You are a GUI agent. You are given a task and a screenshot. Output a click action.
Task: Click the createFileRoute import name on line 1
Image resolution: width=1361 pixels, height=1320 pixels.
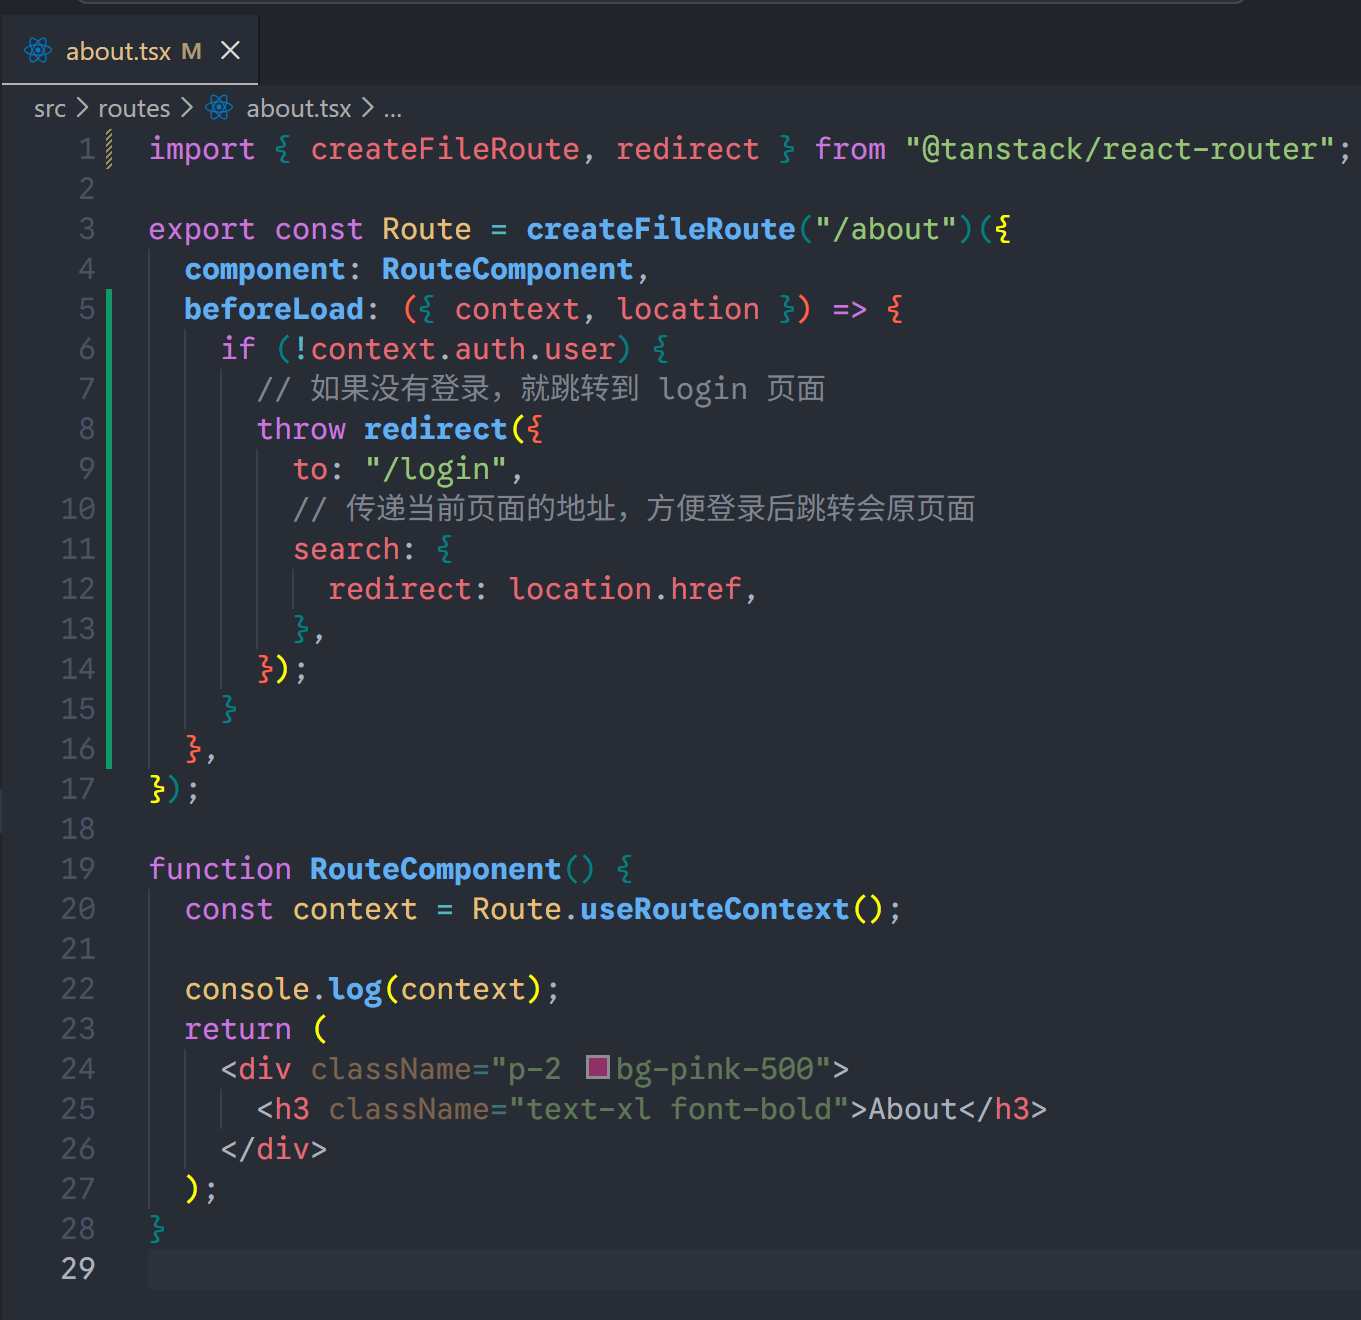444,149
